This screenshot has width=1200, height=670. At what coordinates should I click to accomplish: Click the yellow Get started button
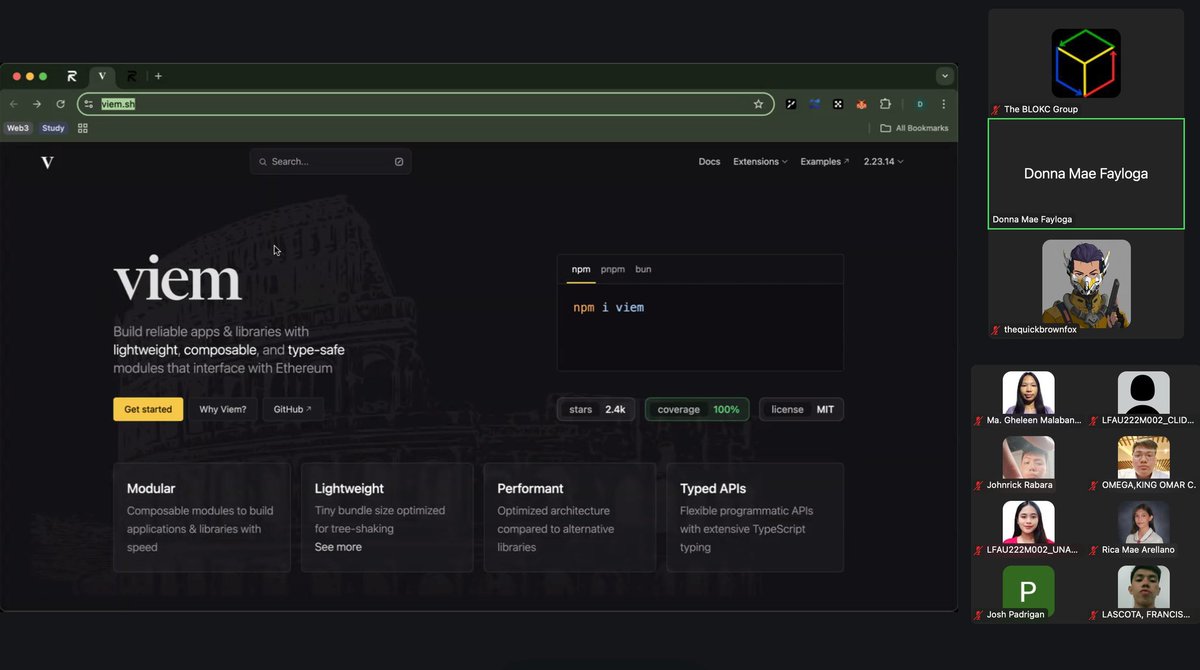coord(148,409)
